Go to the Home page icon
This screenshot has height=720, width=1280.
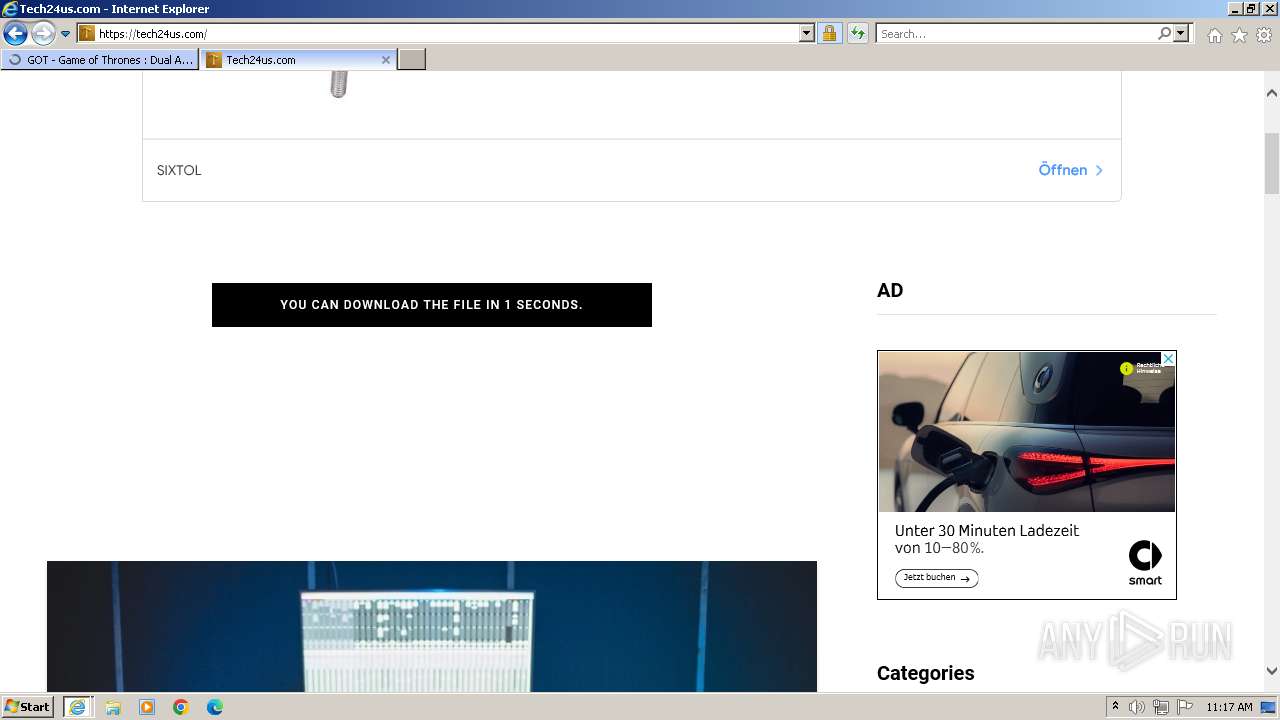(1214, 35)
